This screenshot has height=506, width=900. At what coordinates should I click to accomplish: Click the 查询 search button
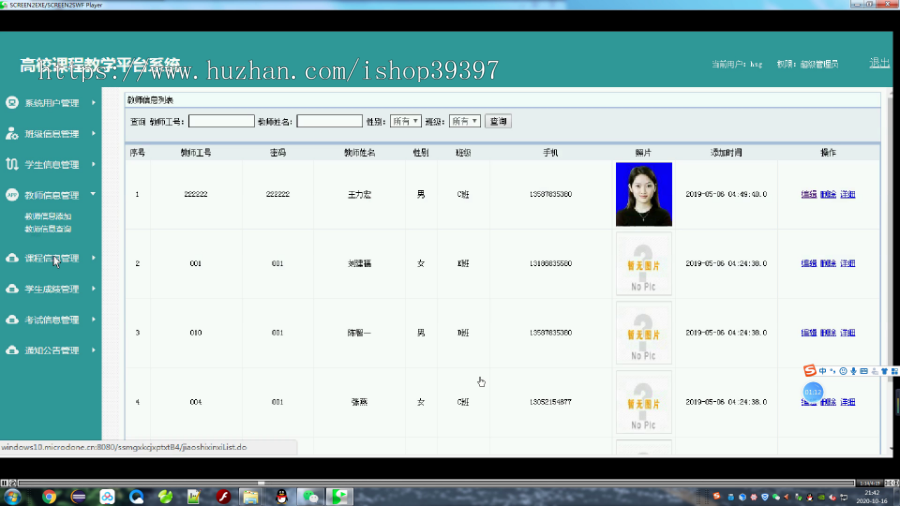click(x=498, y=121)
